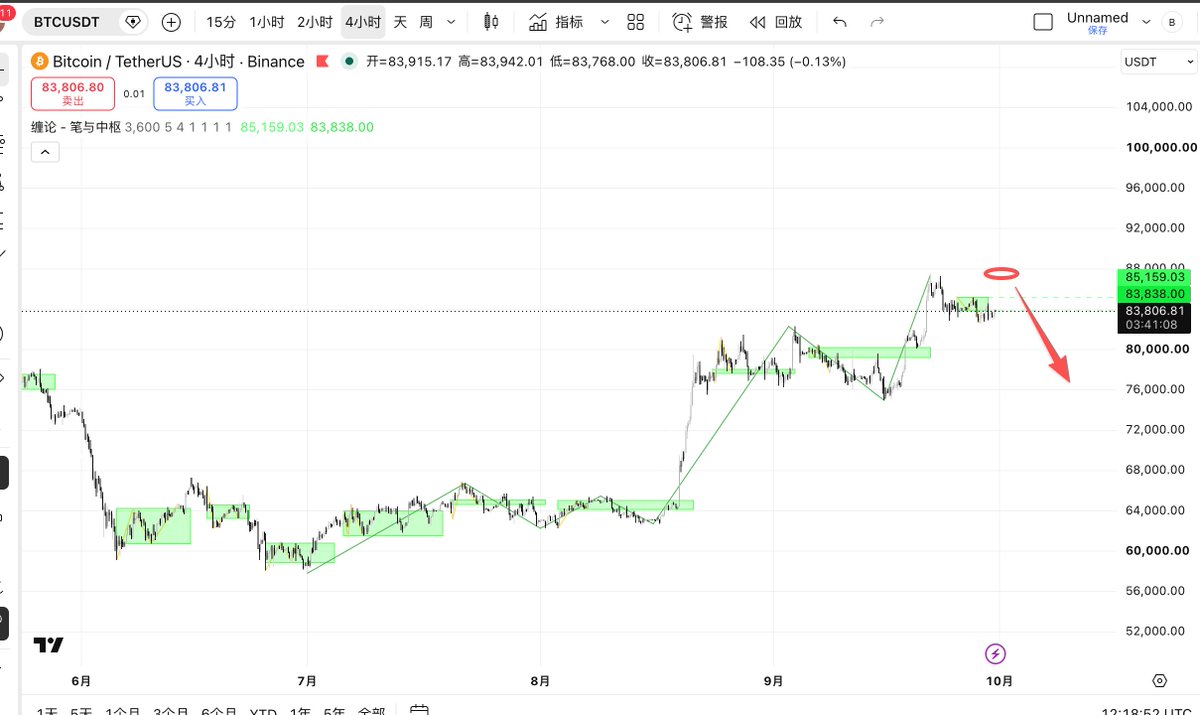Viewport: 1200px width, 715px height.
Task: Click the 0.01 spread value
Action: [x=134, y=94]
